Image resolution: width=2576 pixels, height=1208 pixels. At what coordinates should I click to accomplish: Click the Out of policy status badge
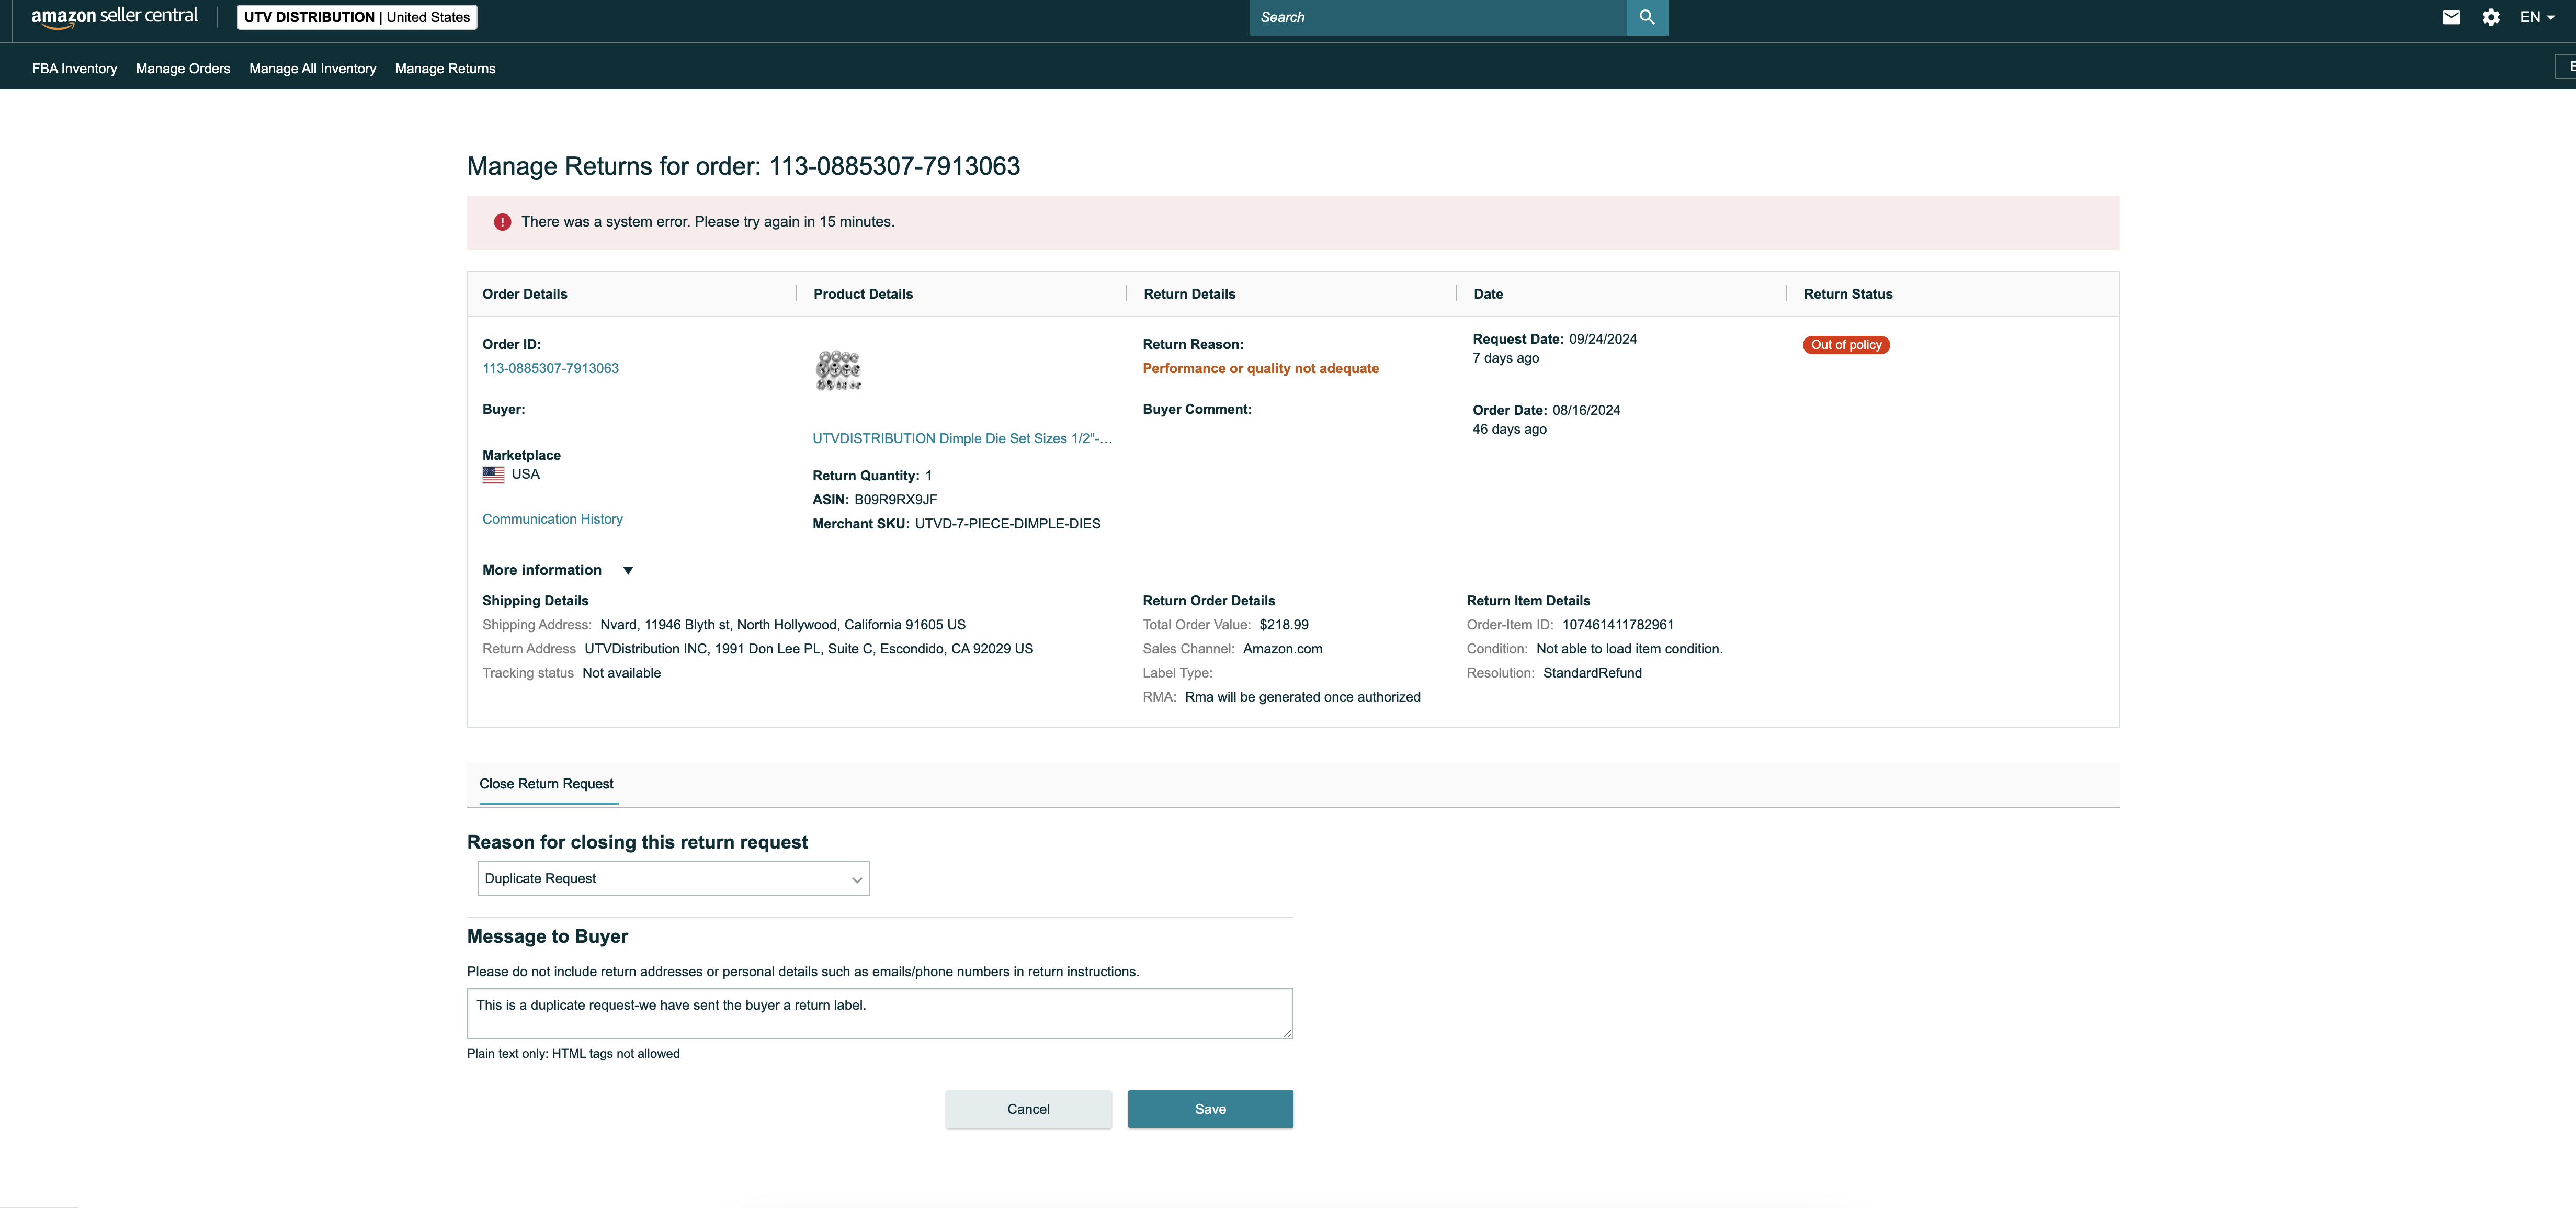click(1846, 345)
